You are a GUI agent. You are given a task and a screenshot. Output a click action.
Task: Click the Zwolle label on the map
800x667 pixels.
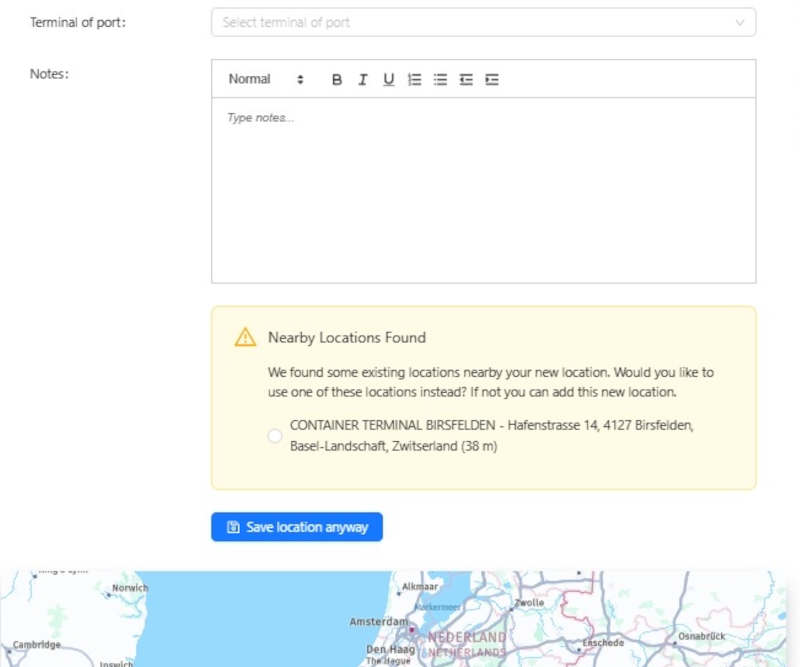tap(529, 603)
